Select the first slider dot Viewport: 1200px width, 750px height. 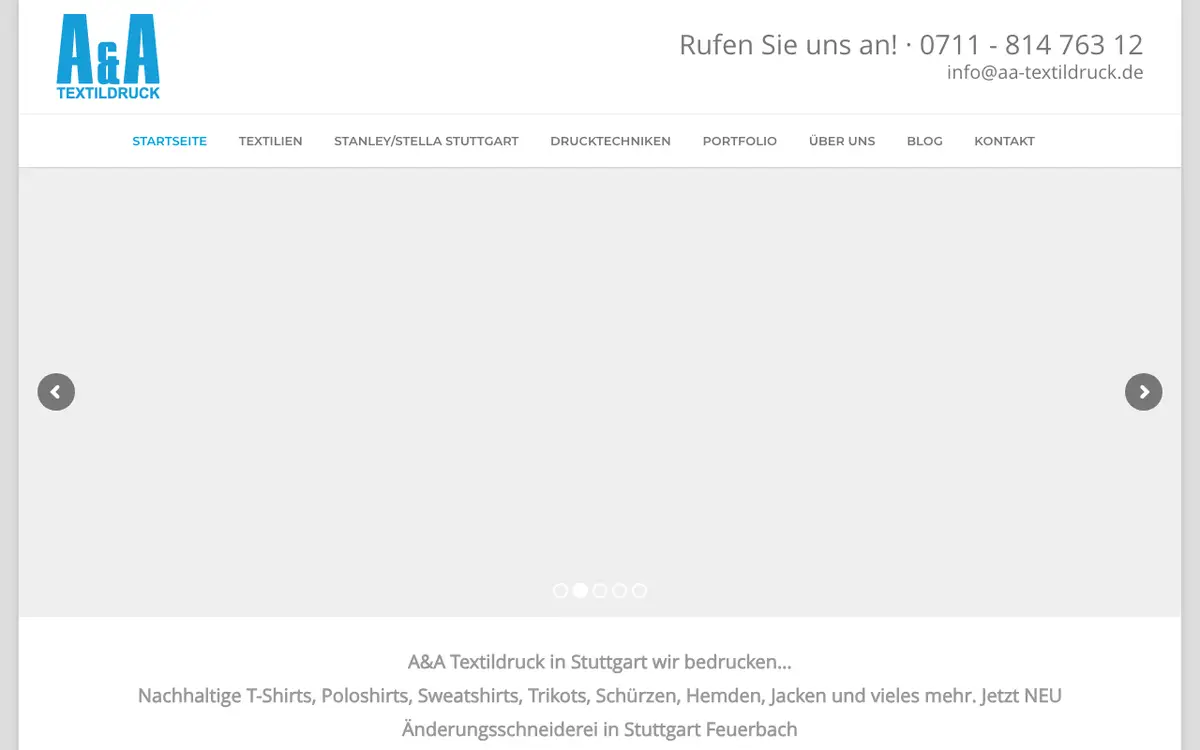560,591
